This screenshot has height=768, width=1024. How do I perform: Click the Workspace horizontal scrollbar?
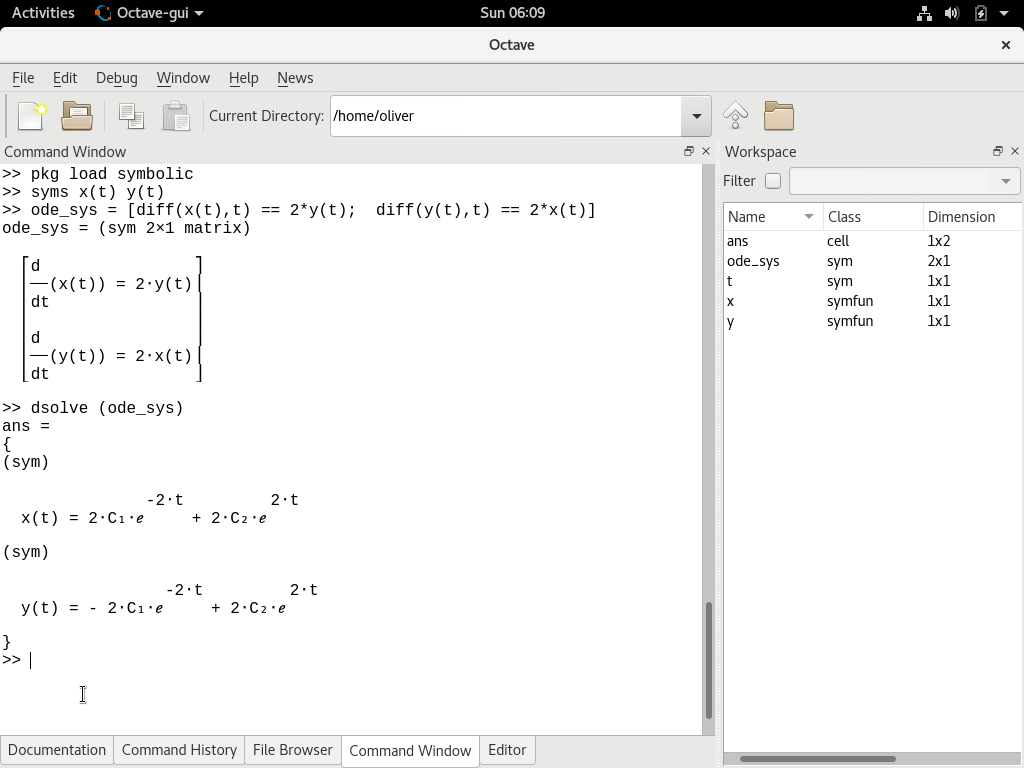point(818,760)
